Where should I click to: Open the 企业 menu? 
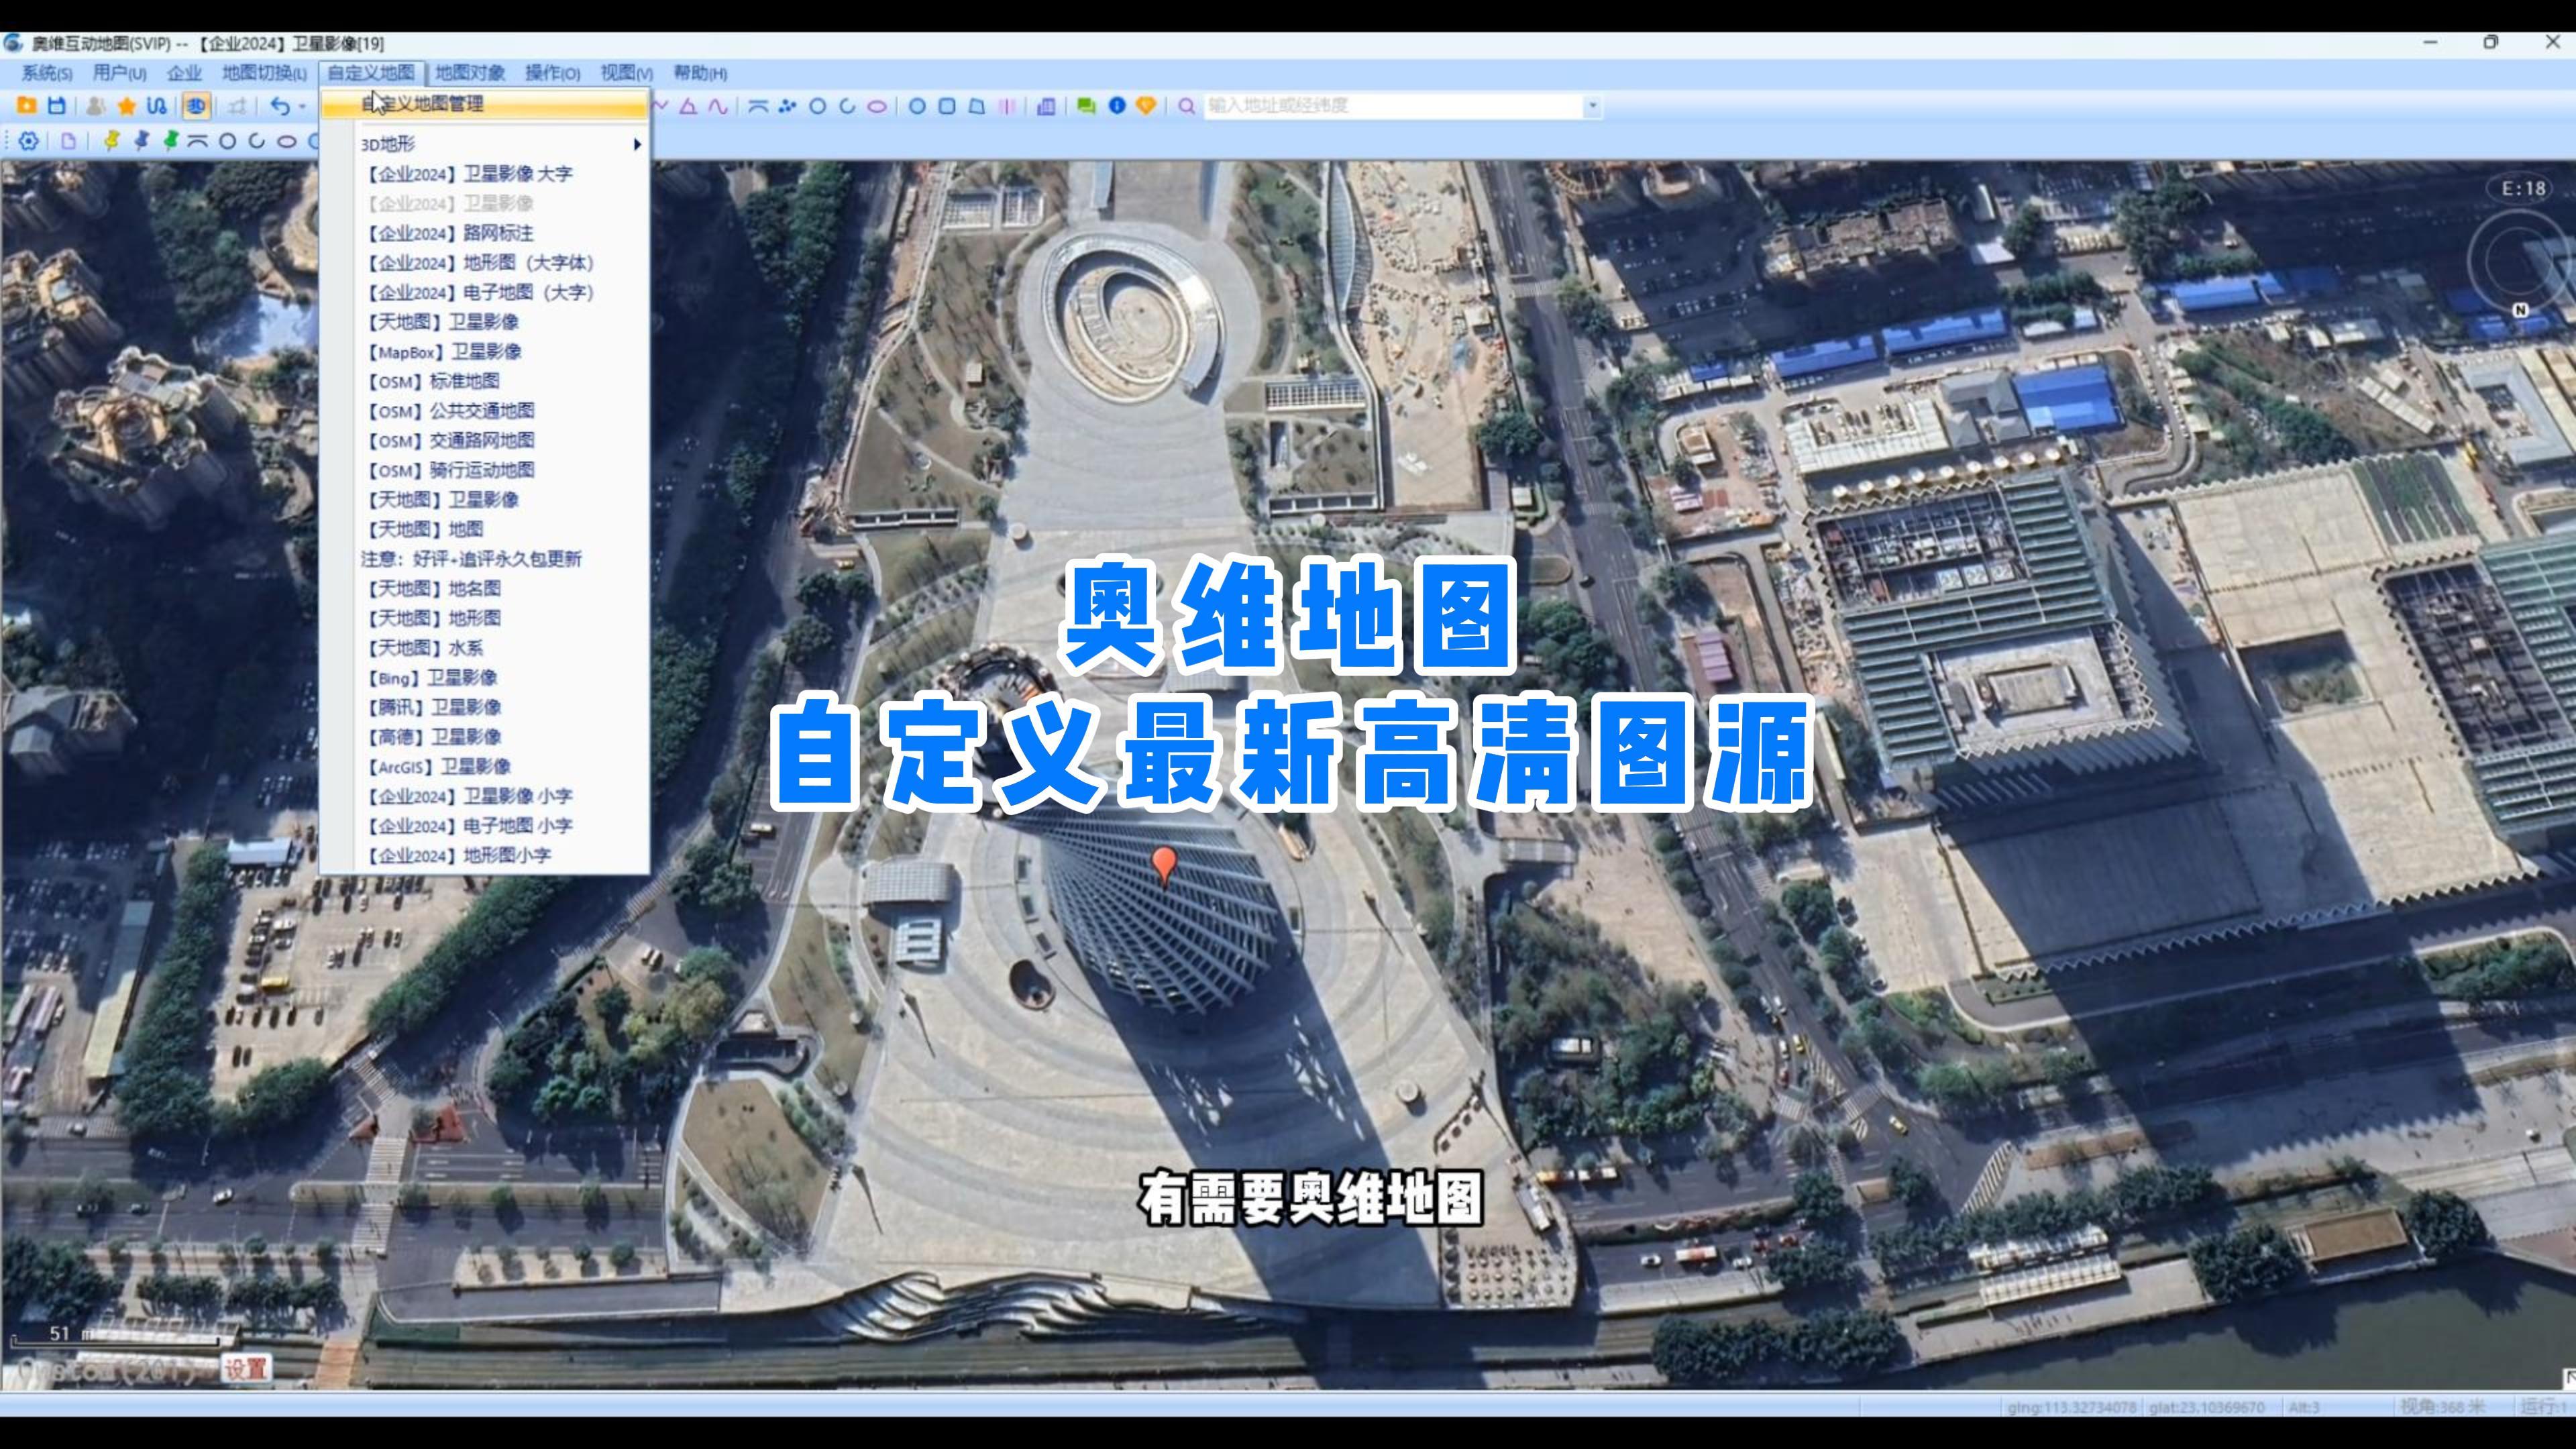(184, 73)
